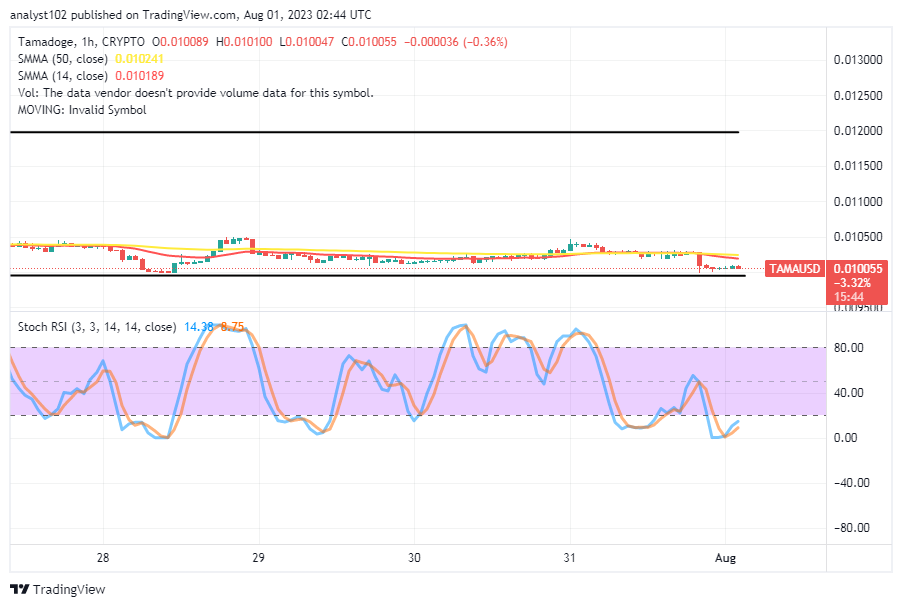The height and width of the screenshot is (607, 902).
Task: Click the -40.00 Stoch RSI axis label
Action: pyautogui.click(x=851, y=483)
